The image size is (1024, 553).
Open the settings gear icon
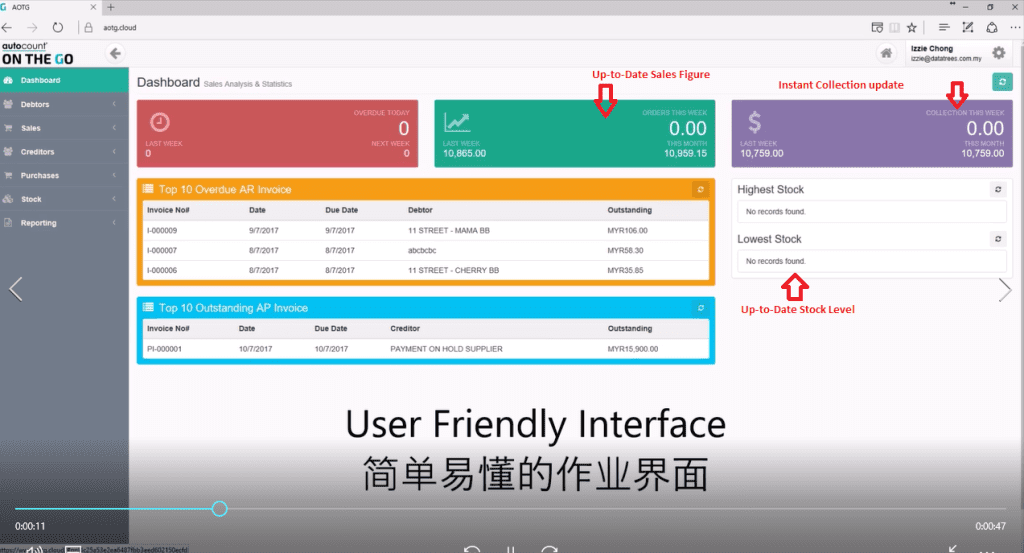tap(998, 53)
